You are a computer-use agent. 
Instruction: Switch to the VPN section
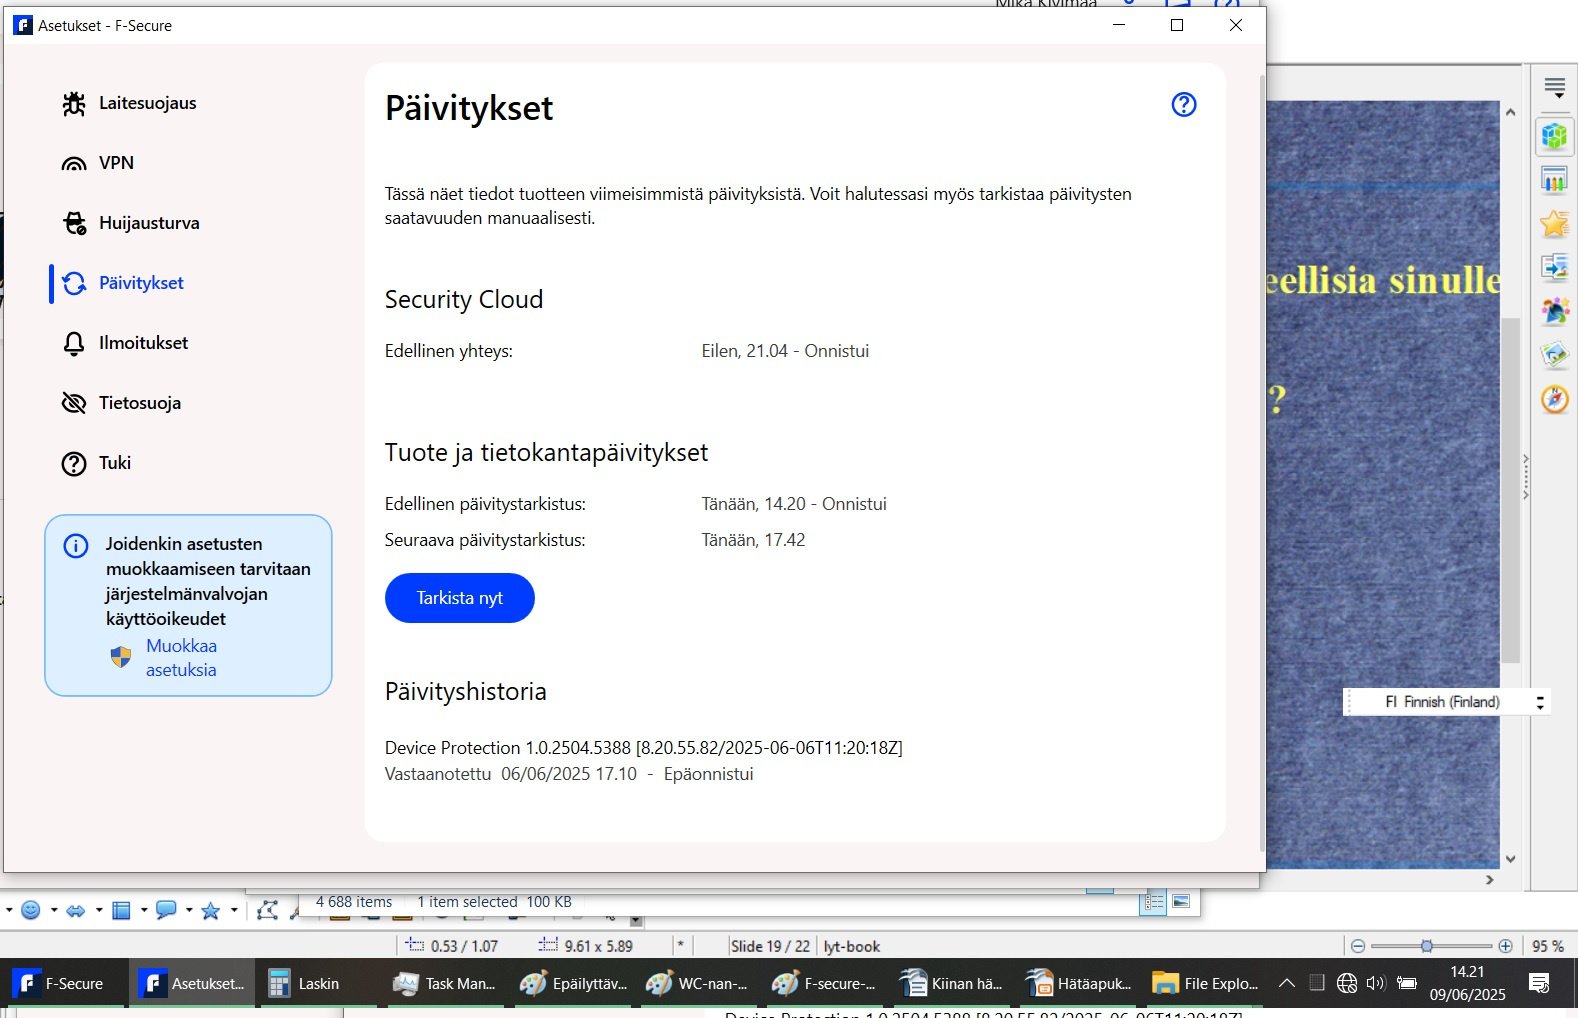[x=98, y=163]
